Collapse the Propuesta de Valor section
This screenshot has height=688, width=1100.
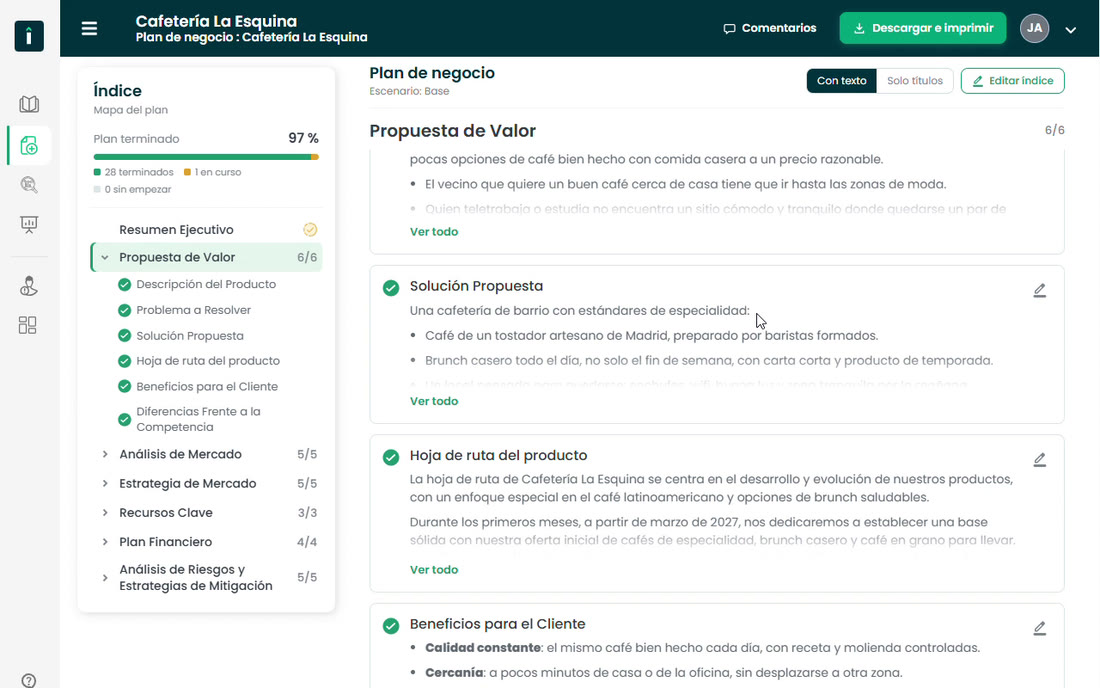coord(105,257)
